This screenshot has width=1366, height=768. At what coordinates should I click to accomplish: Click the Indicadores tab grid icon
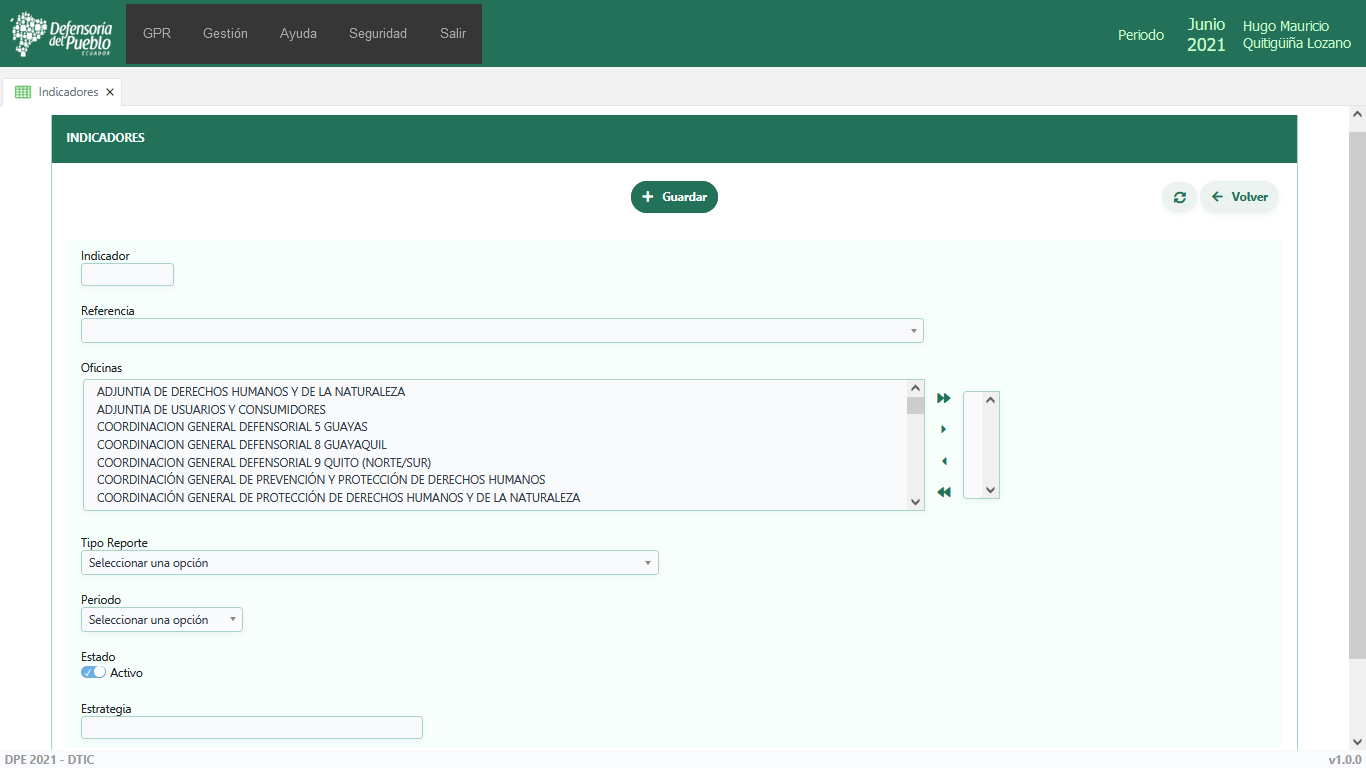[x=23, y=92]
